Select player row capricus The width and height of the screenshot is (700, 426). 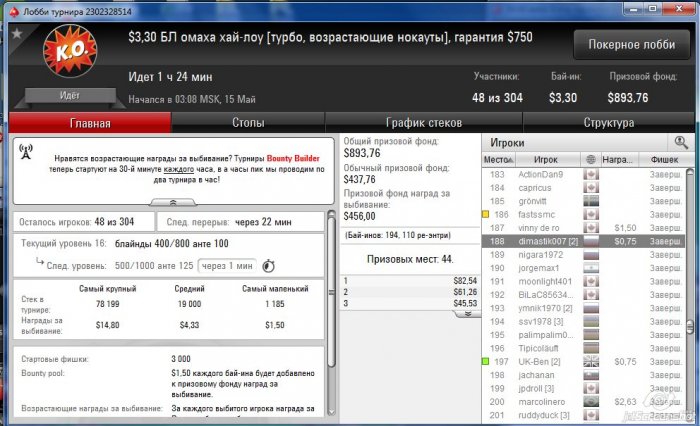tap(583, 188)
